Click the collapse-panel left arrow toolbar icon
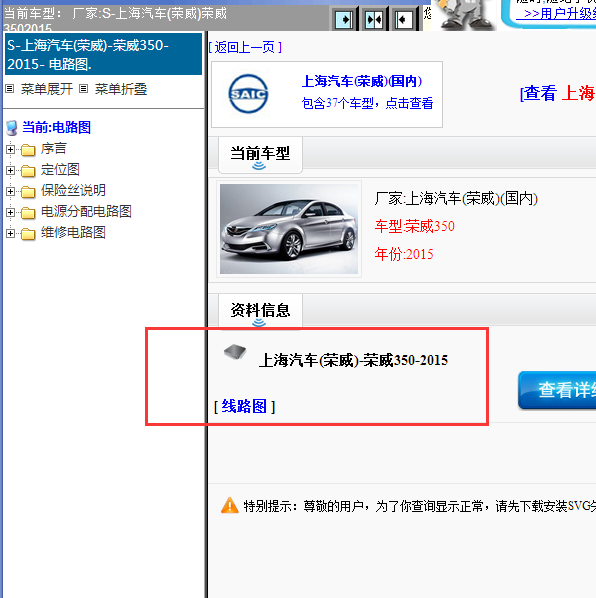 (x=404, y=19)
